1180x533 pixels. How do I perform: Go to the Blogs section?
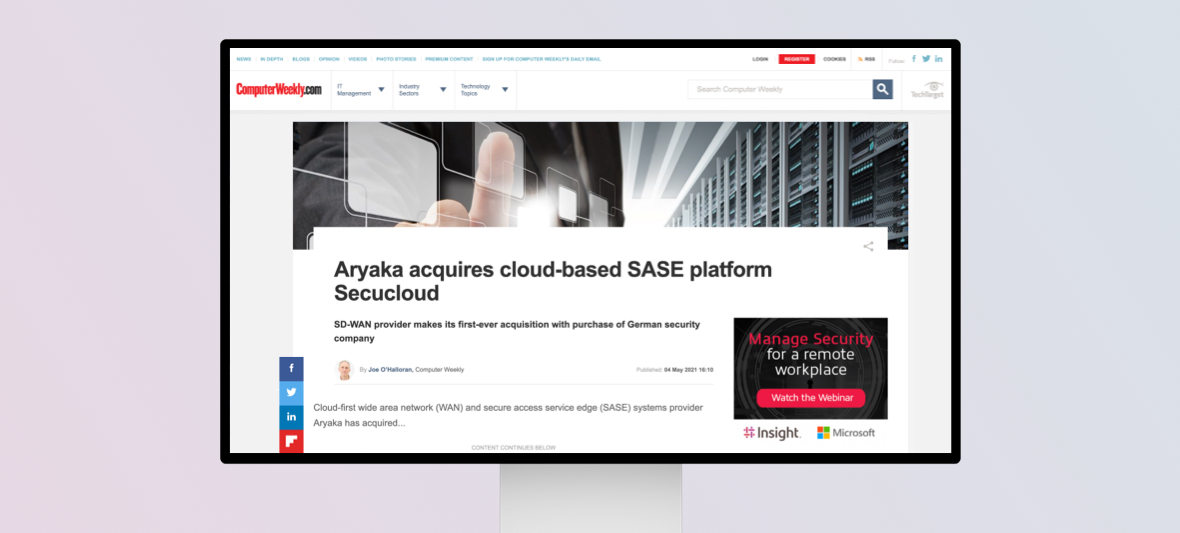[x=301, y=59]
